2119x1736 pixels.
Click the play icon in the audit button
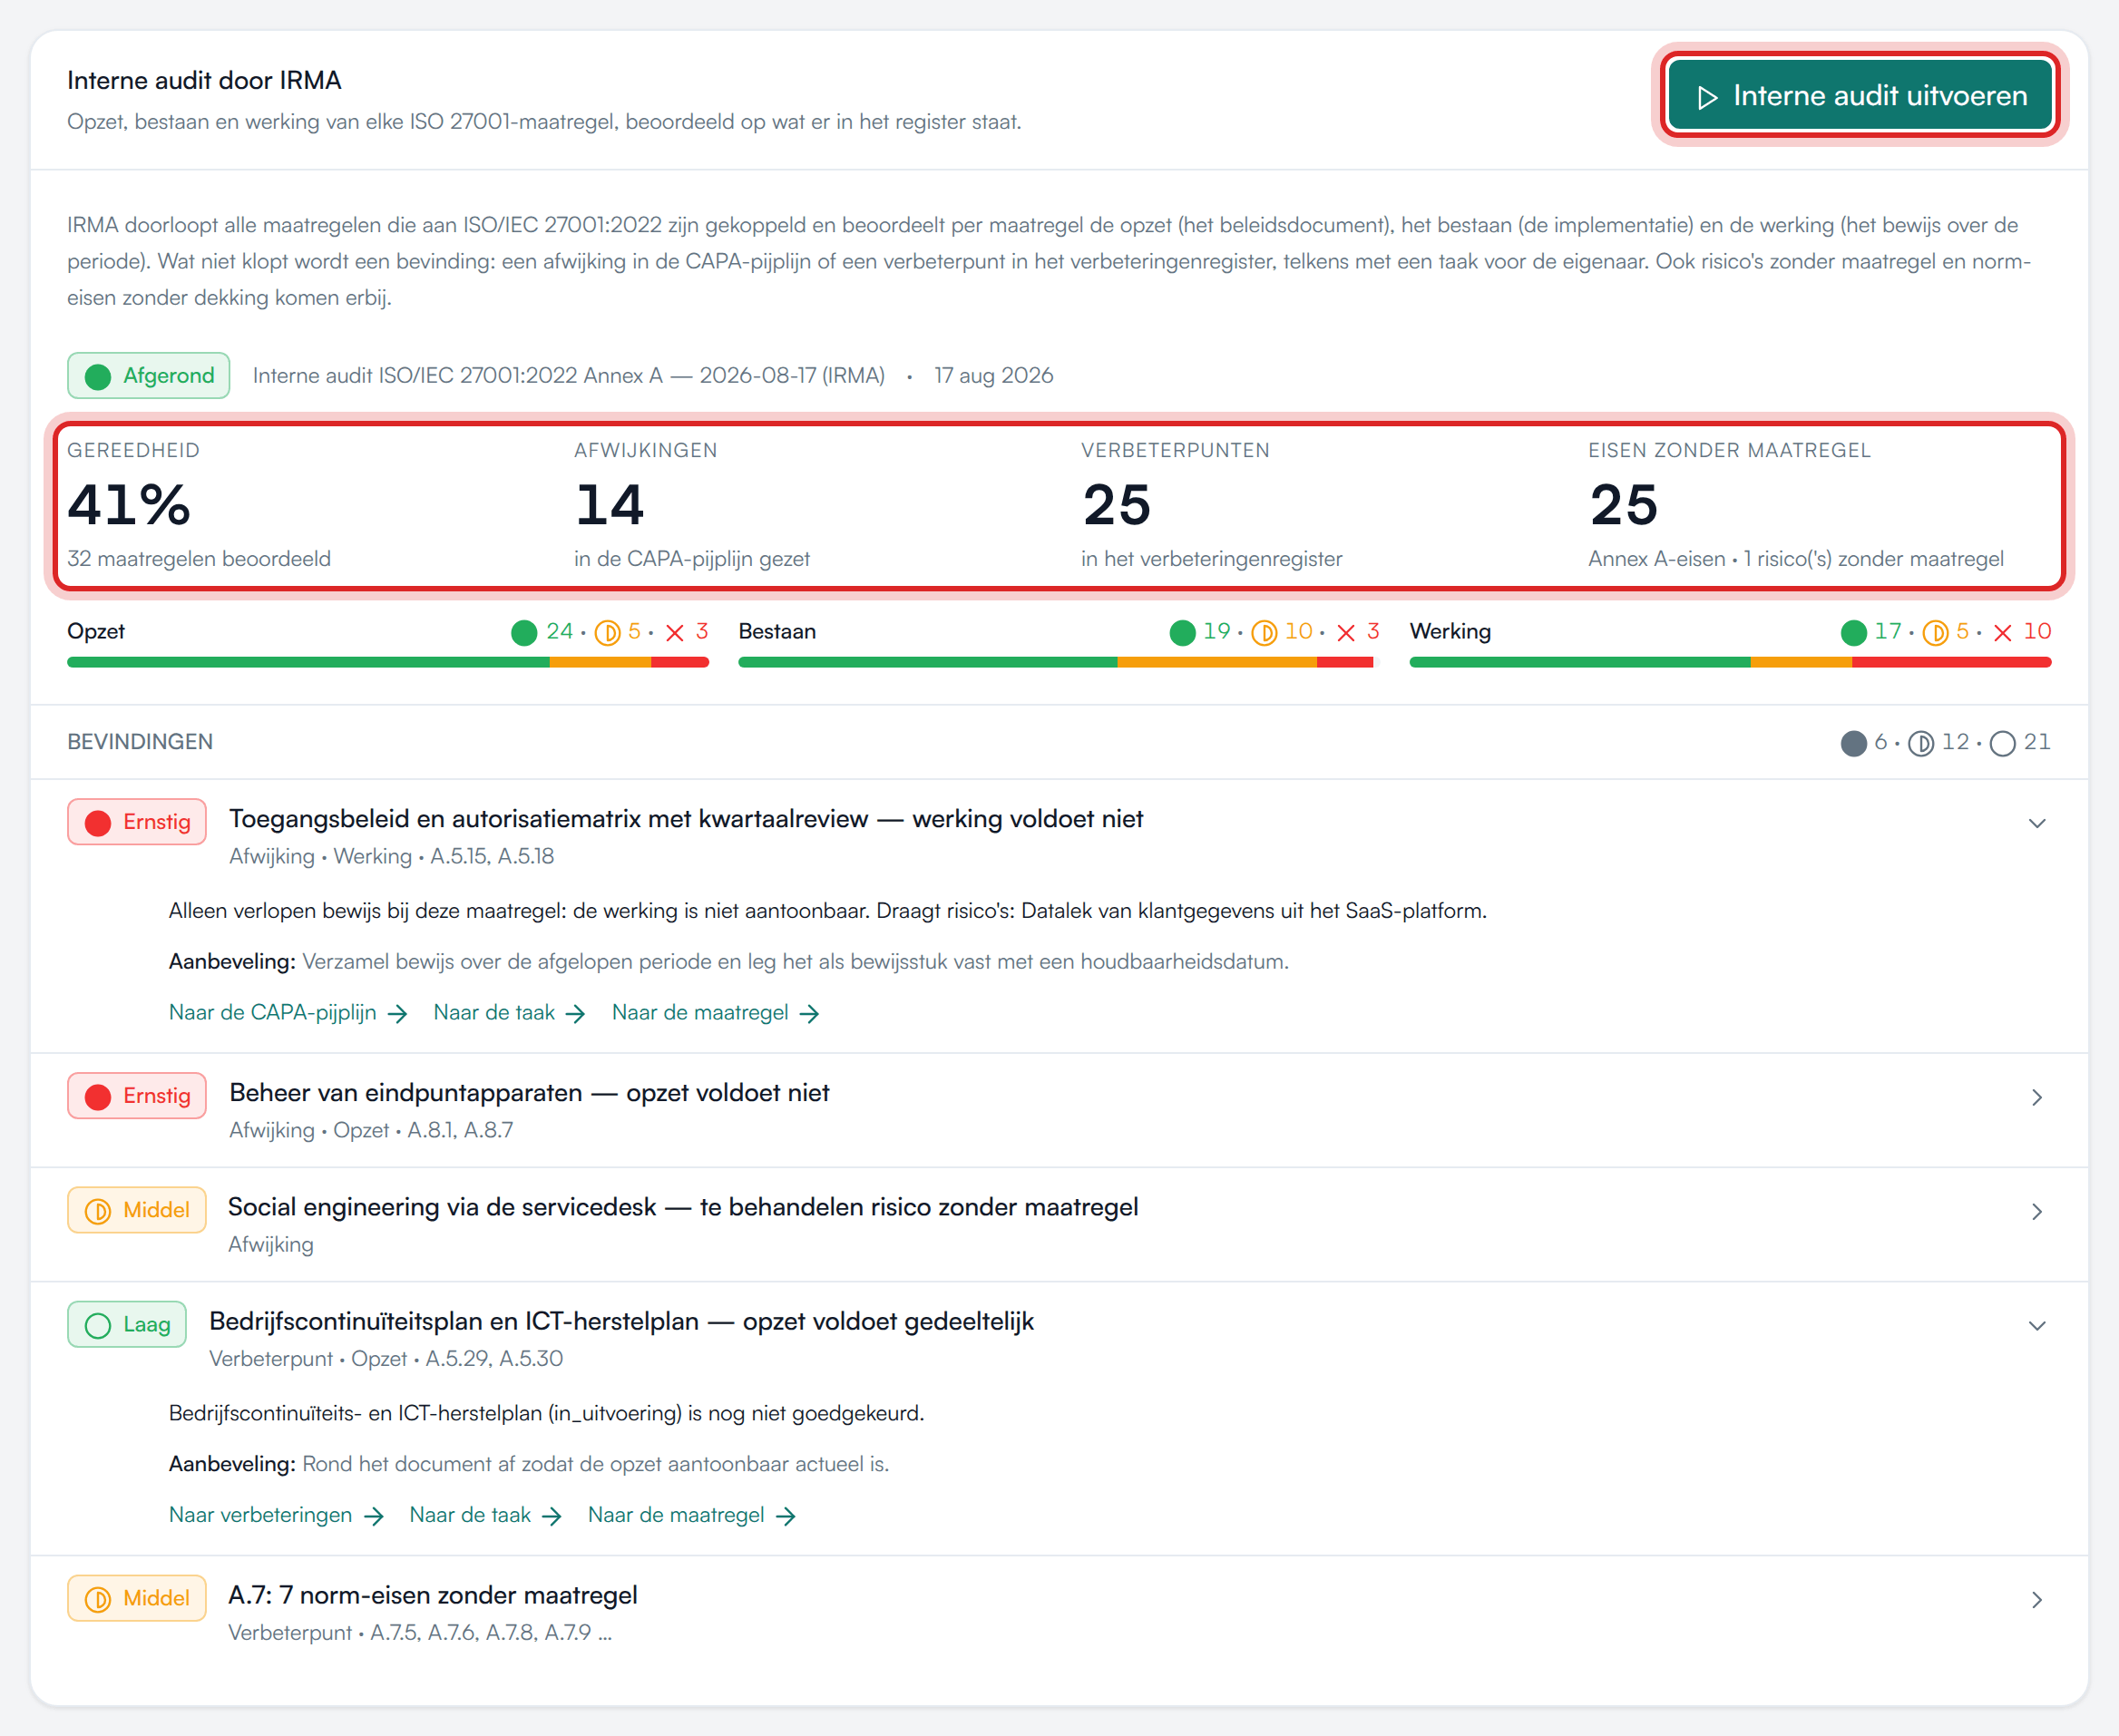pyautogui.click(x=1708, y=97)
